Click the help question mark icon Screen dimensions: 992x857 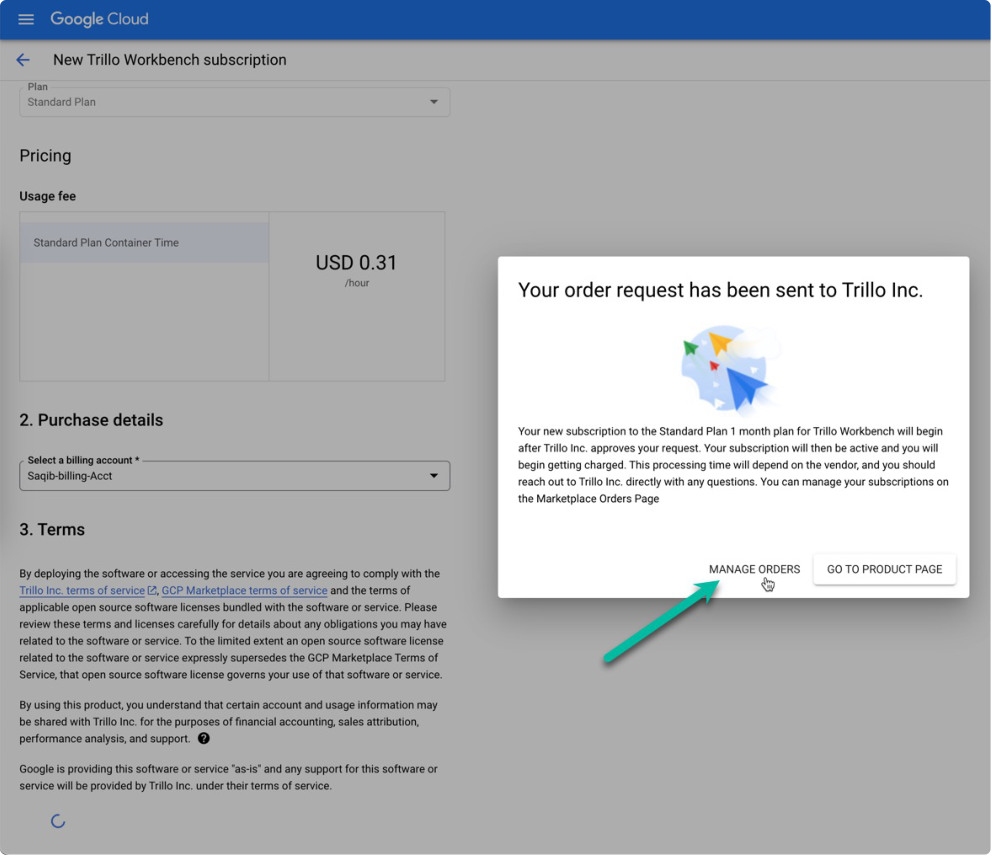204,738
